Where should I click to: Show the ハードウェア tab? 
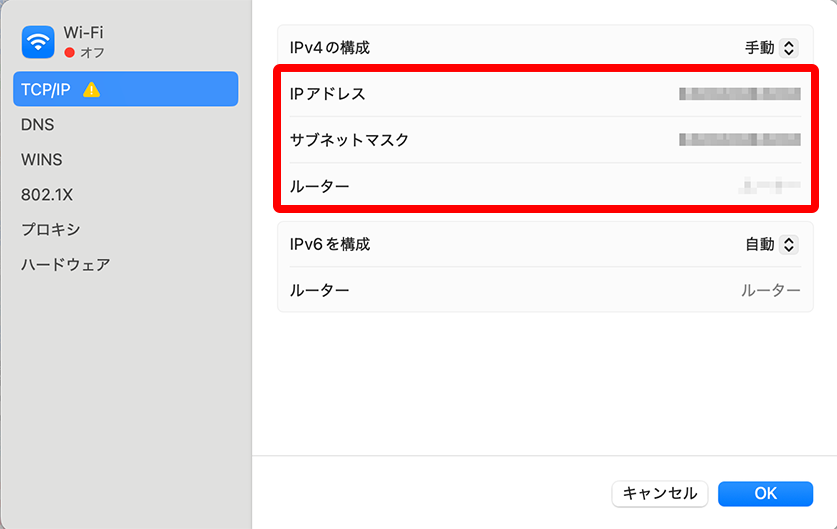click(x=66, y=265)
